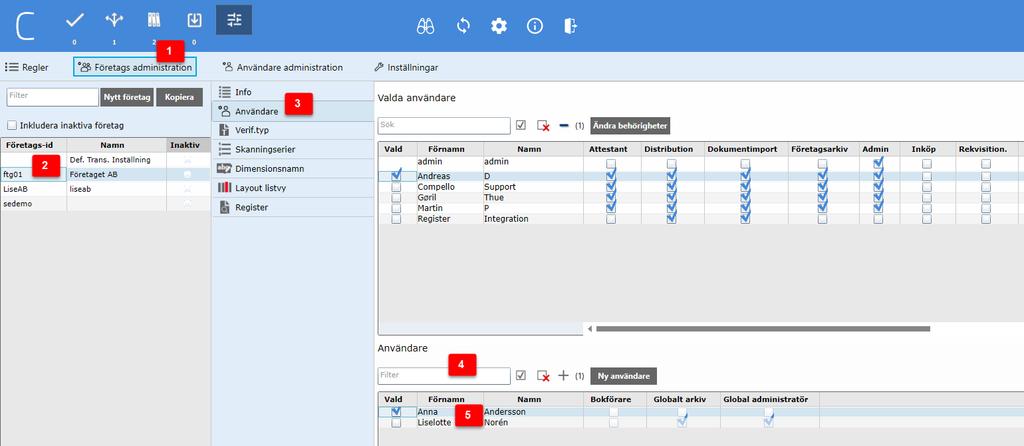Screen dimensions: 1024x446
Task: Sort by Dokumentimport column header
Action: [745, 149]
